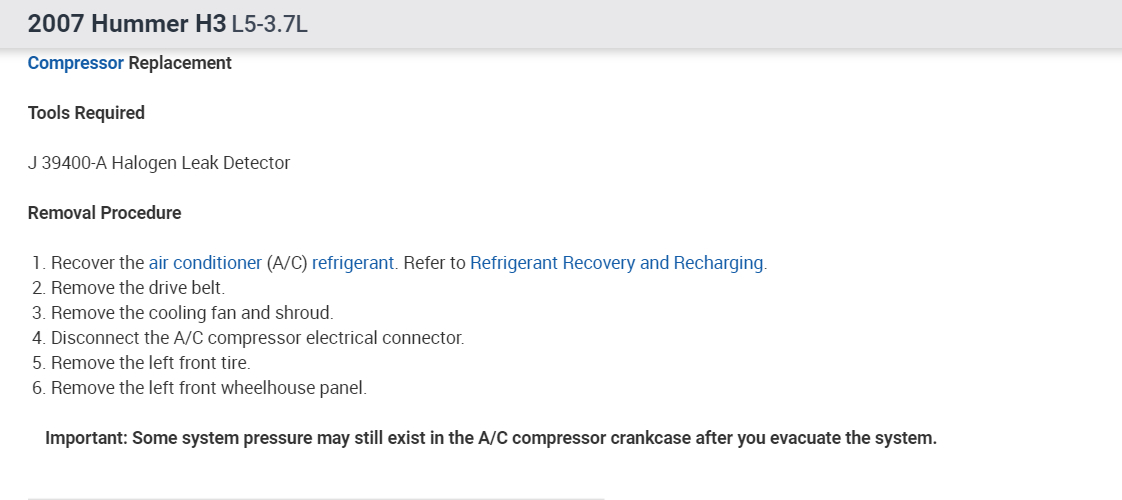Click step 6 about the wheelhouse panel
The width and height of the screenshot is (1122, 500).
pos(208,387)
